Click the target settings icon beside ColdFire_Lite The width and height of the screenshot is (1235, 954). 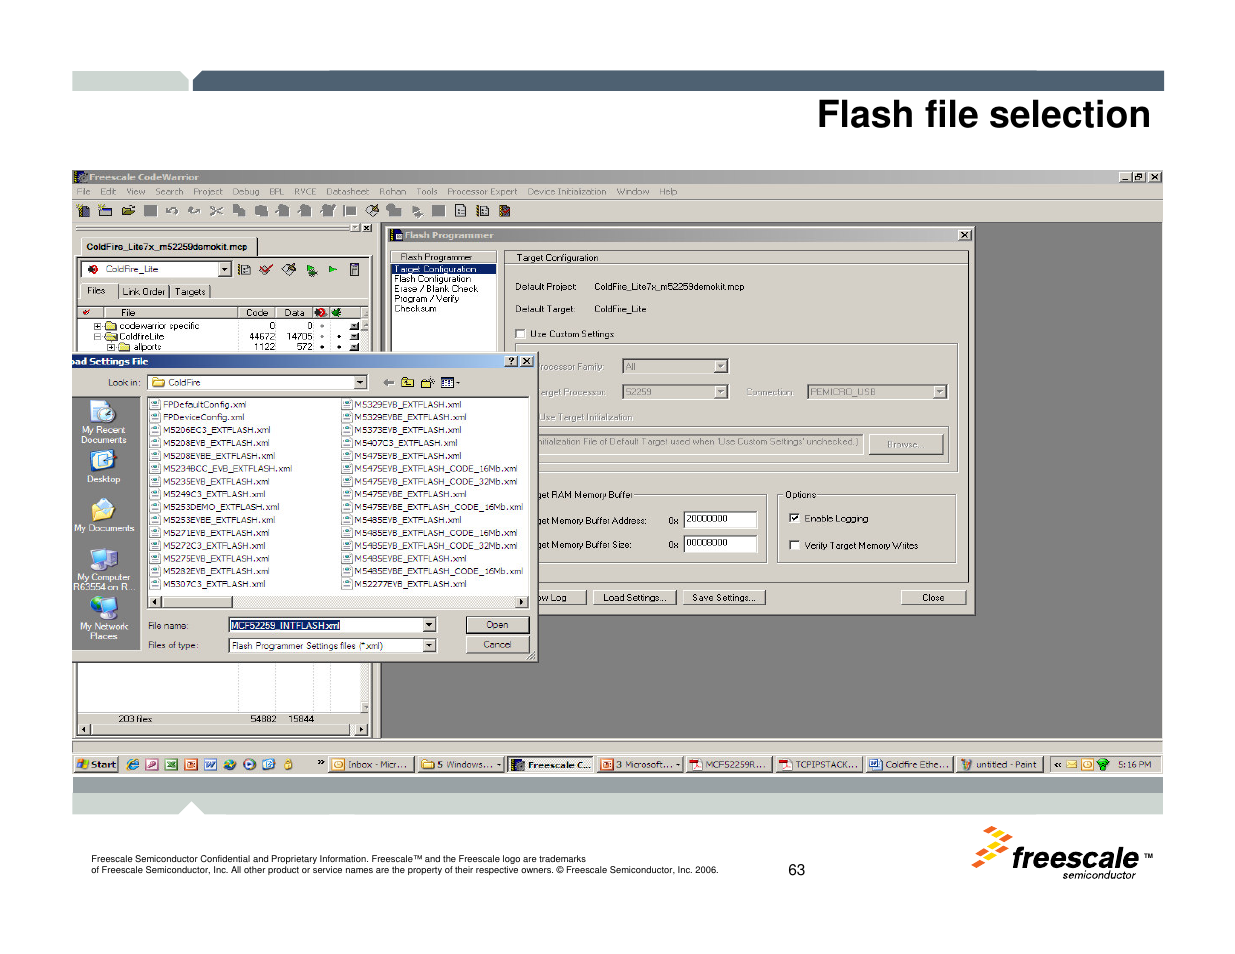(x=244, y=269)
